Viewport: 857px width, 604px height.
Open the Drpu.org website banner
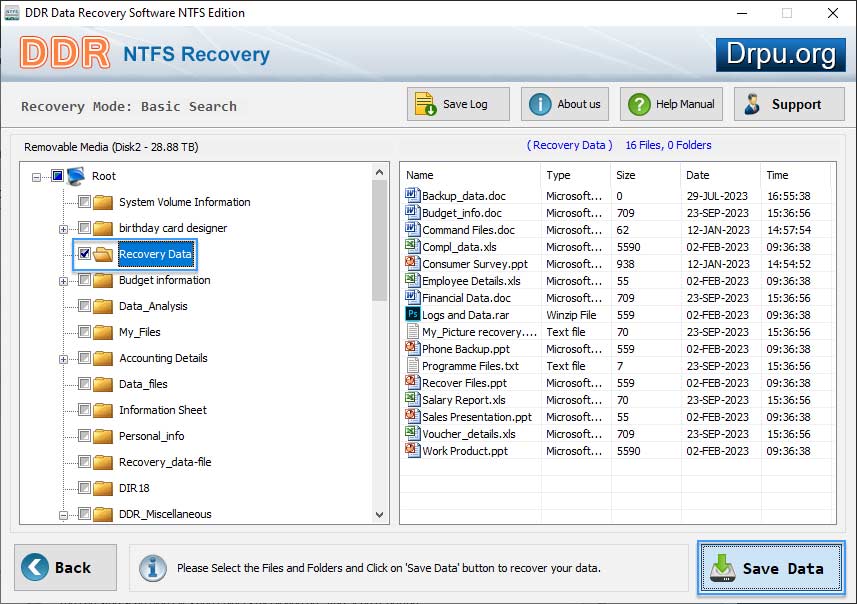[780, 55]
